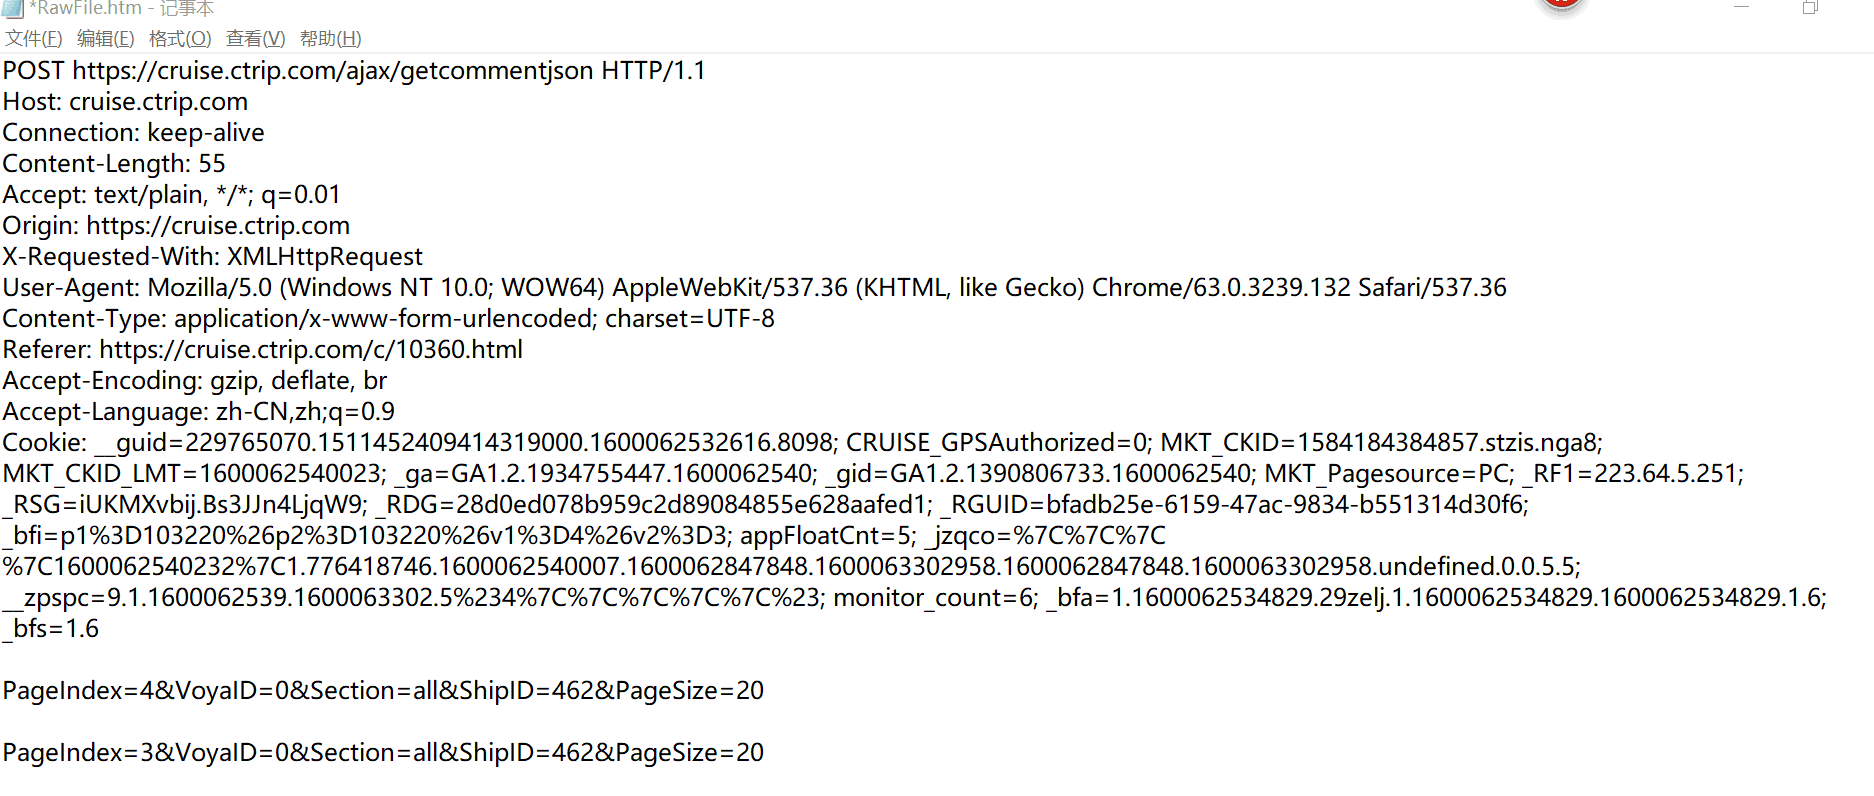Viewport: 1874px width, 796px height.
Task: Click the Notepad icon in title bar
Action: (12, 8)
